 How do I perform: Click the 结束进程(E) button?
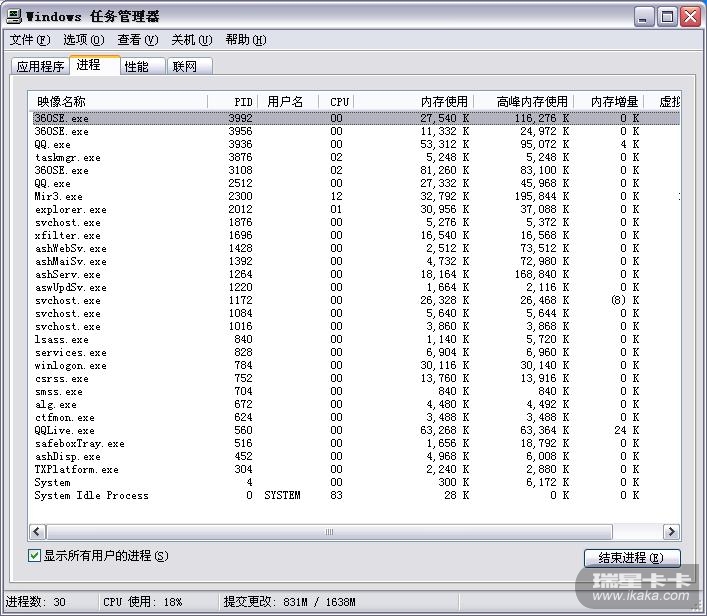pyautogui.click(x=632, y=558)
